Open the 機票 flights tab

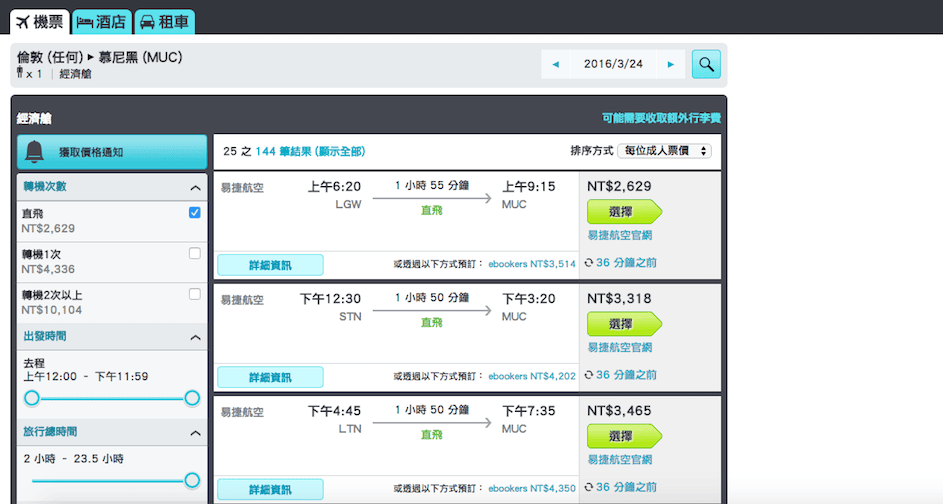point(40,22)
